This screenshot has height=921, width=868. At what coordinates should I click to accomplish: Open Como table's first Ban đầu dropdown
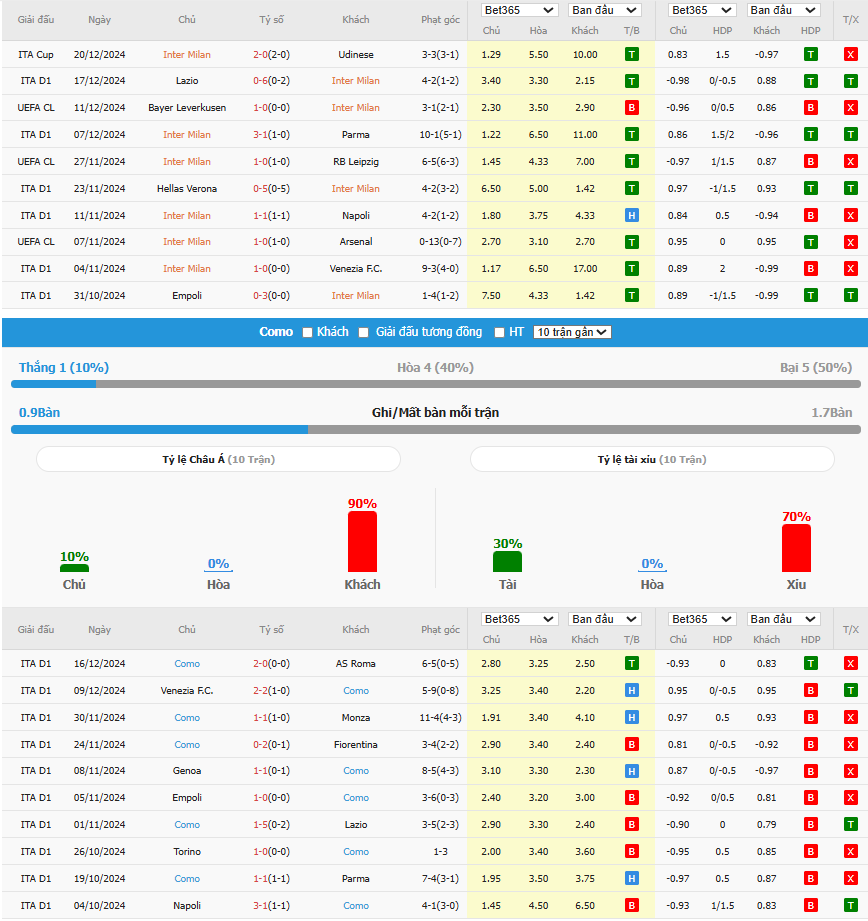(x=604, y=619)
